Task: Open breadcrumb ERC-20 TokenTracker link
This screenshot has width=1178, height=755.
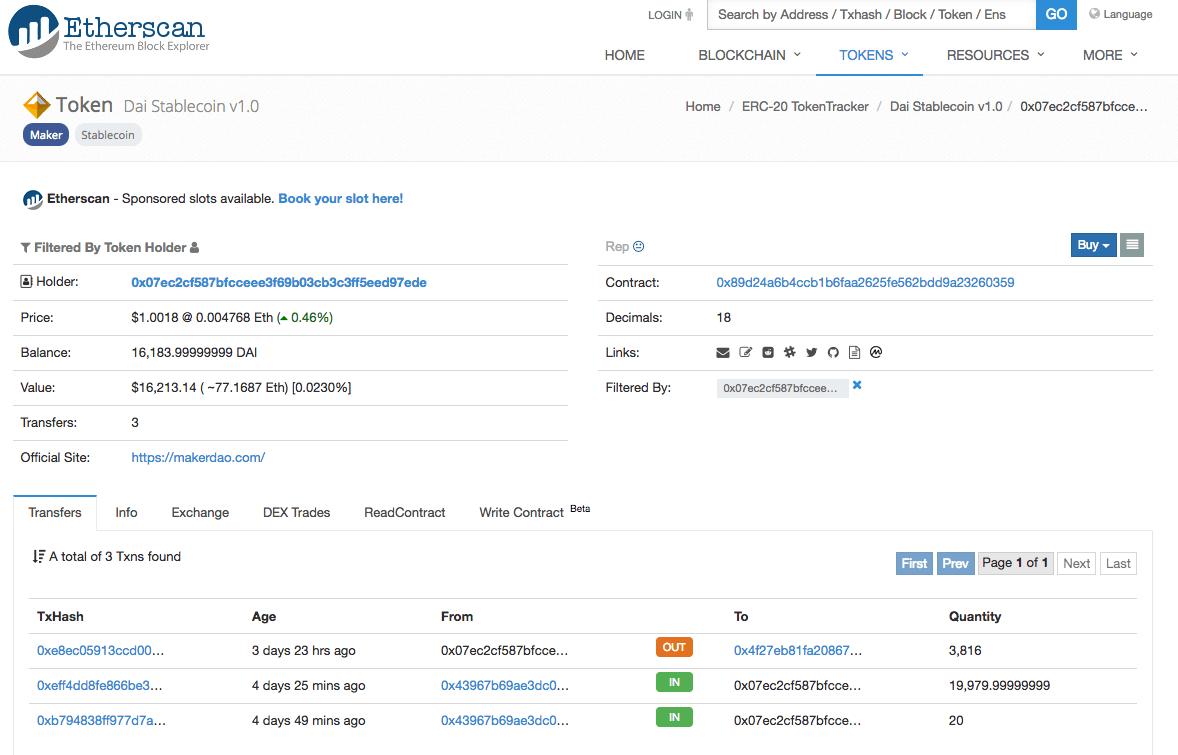Action: 805,107
